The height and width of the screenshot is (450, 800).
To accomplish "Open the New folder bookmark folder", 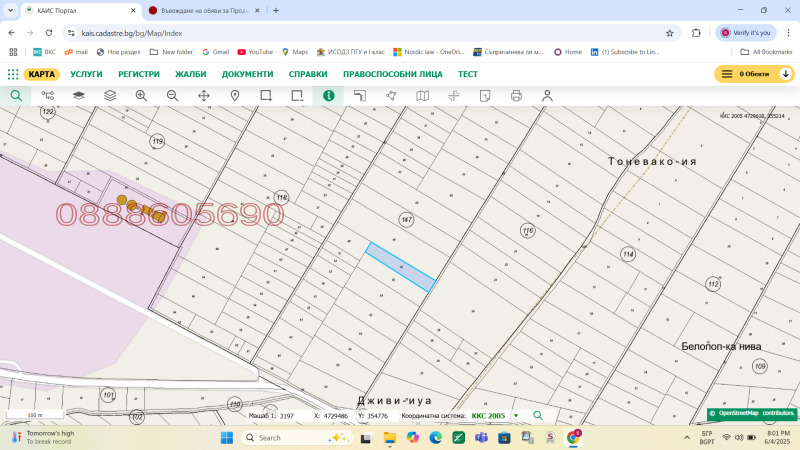I will 171,52.
